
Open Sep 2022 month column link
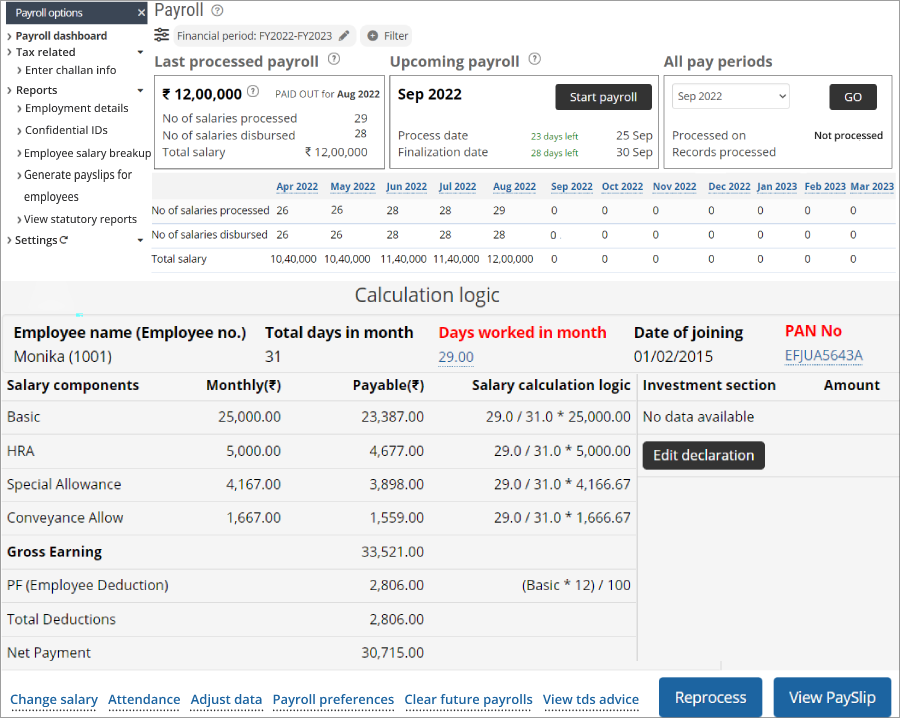tap(572, 187)
